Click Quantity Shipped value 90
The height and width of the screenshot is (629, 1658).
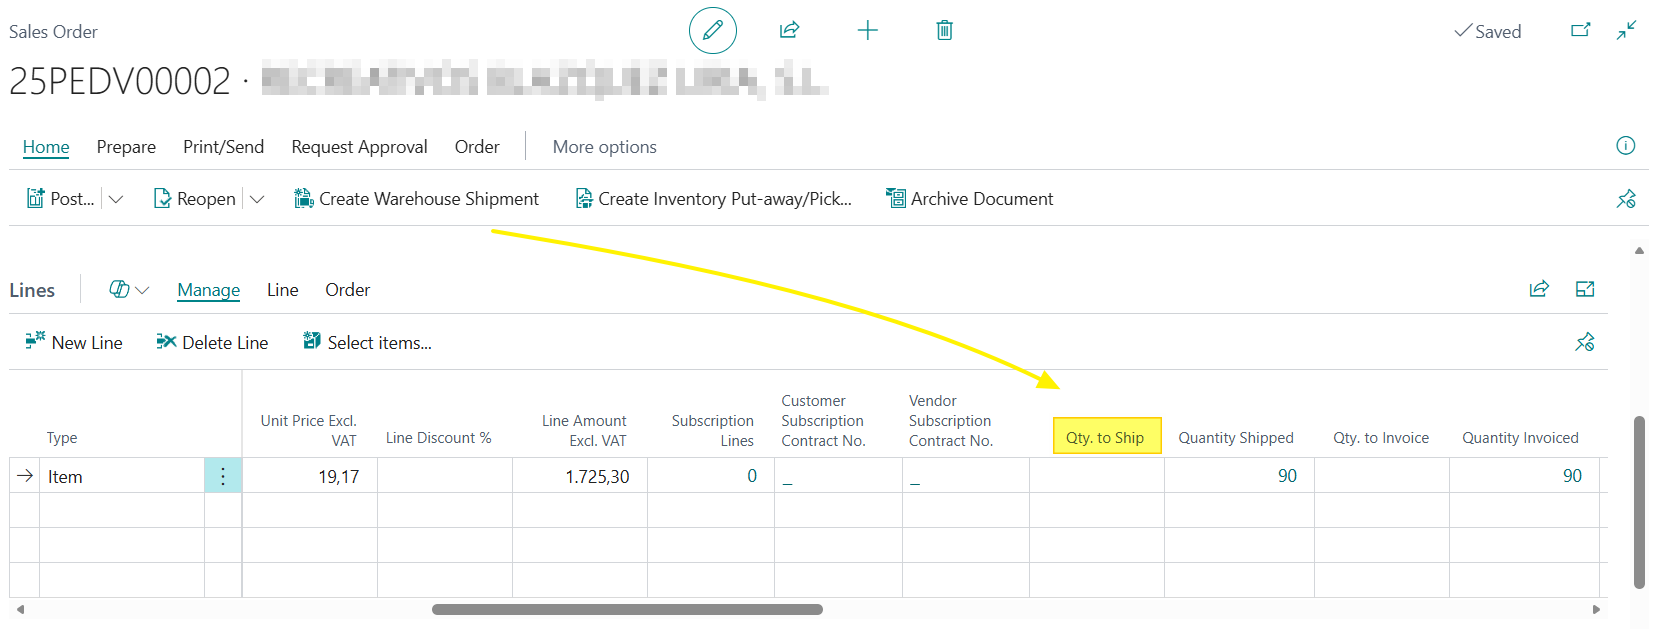click(x=1287, y=476)
